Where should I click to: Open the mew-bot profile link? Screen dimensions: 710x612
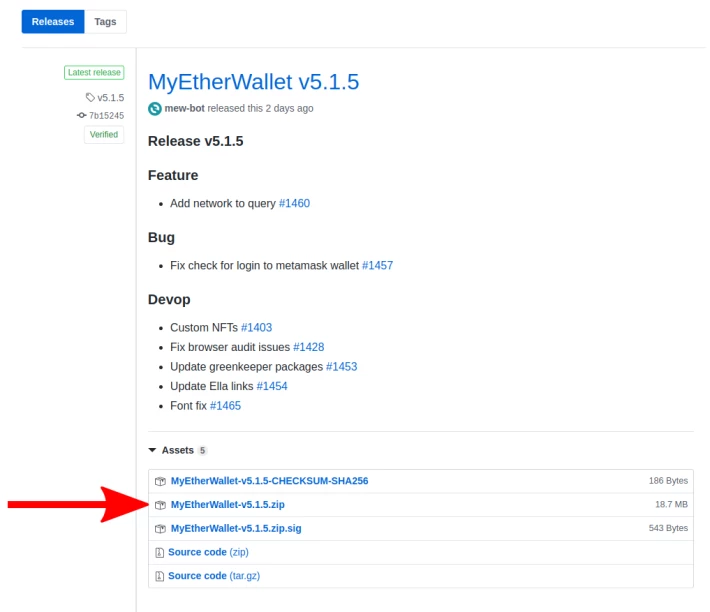(x=184, y=109)
